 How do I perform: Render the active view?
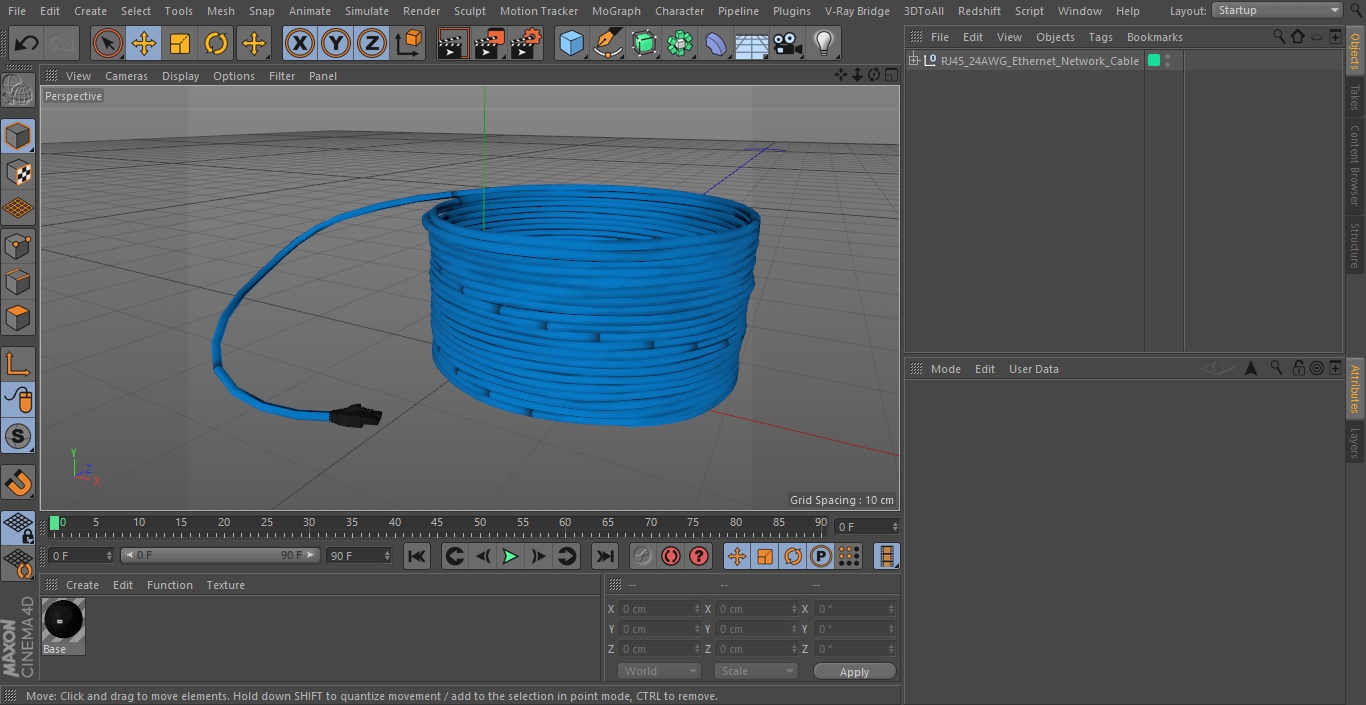pos(453,43)
